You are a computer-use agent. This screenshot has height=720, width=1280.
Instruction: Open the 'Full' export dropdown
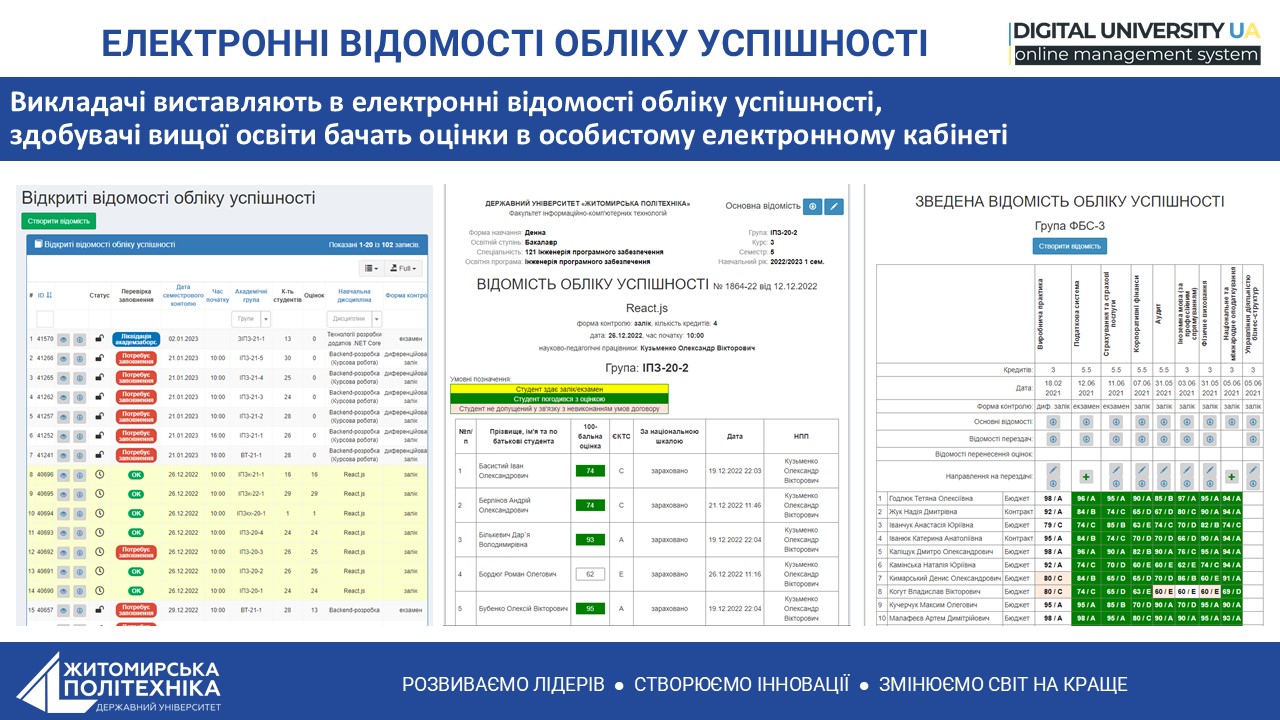(x=405, y=268)
